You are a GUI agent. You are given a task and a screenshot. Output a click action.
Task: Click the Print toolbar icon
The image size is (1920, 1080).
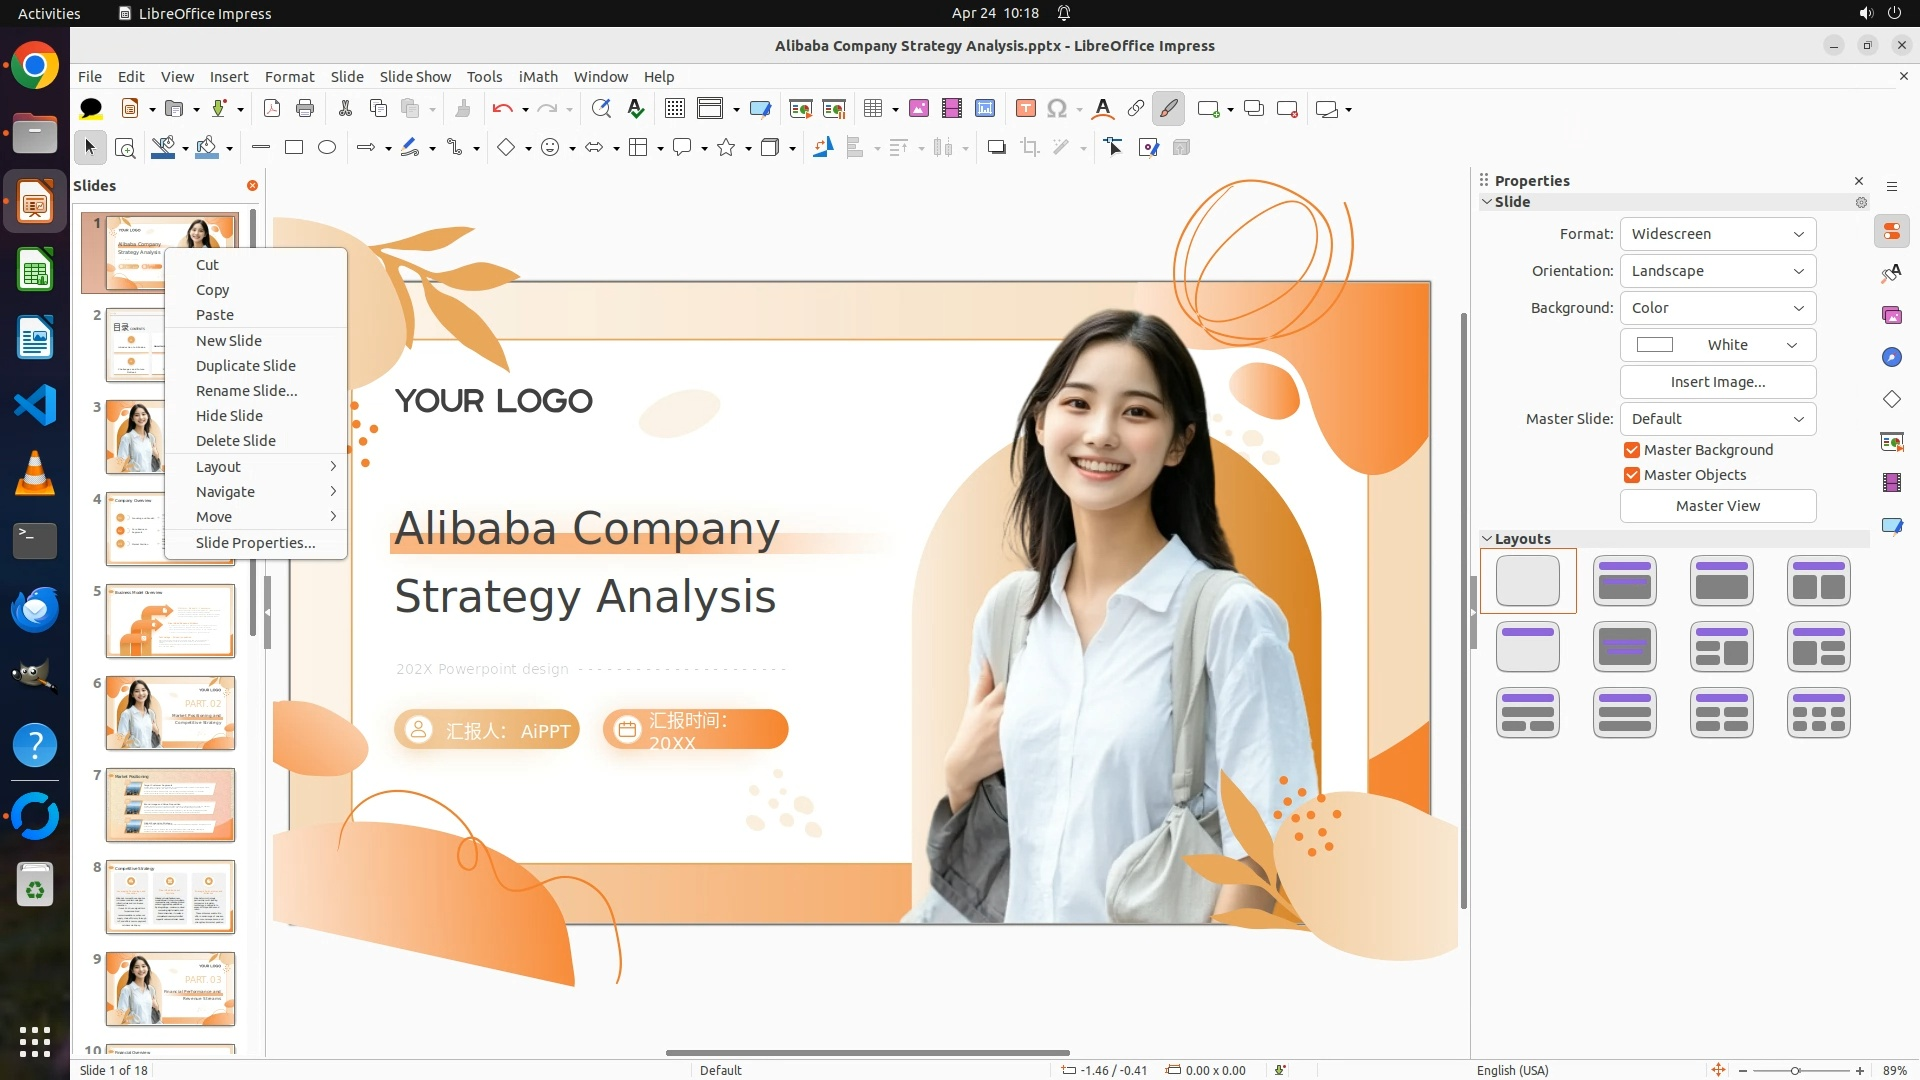pos(305,109)
